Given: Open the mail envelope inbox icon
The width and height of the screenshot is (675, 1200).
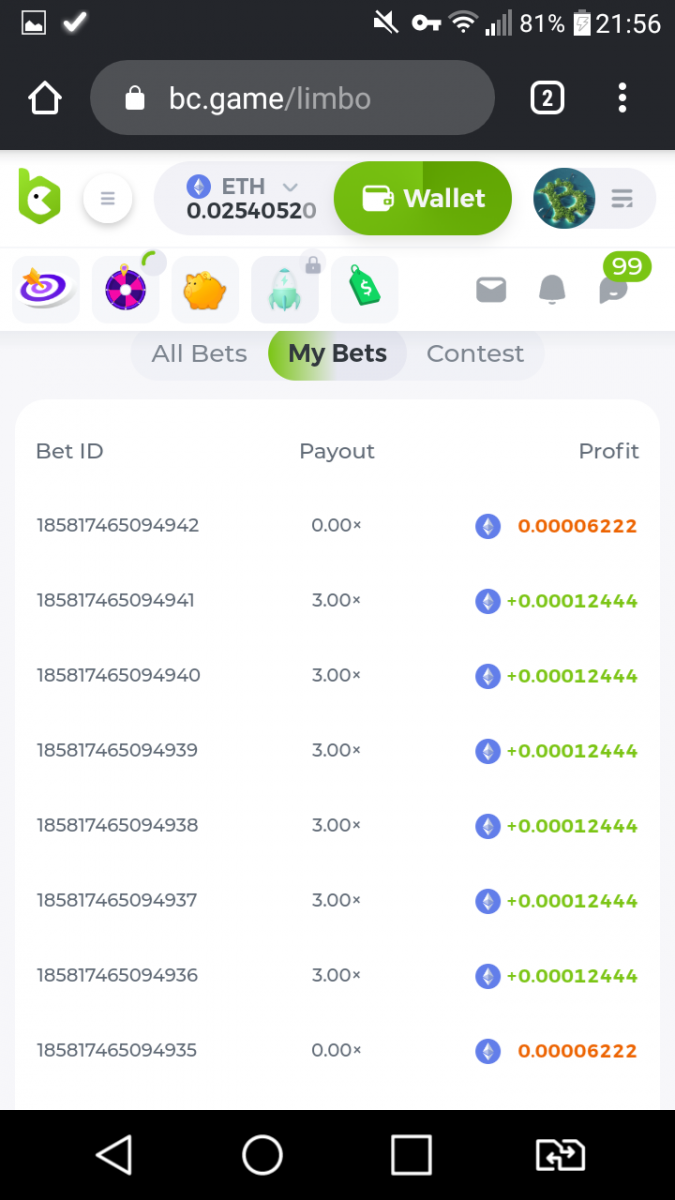Looking at the screenshot, I should pyautogui.click(x=491, y=290).
